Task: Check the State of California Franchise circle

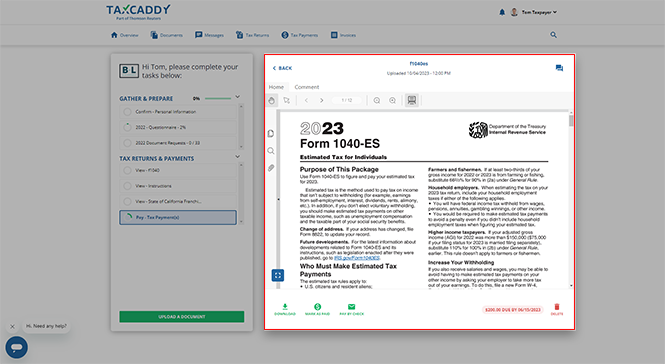Action: [127, 202]
